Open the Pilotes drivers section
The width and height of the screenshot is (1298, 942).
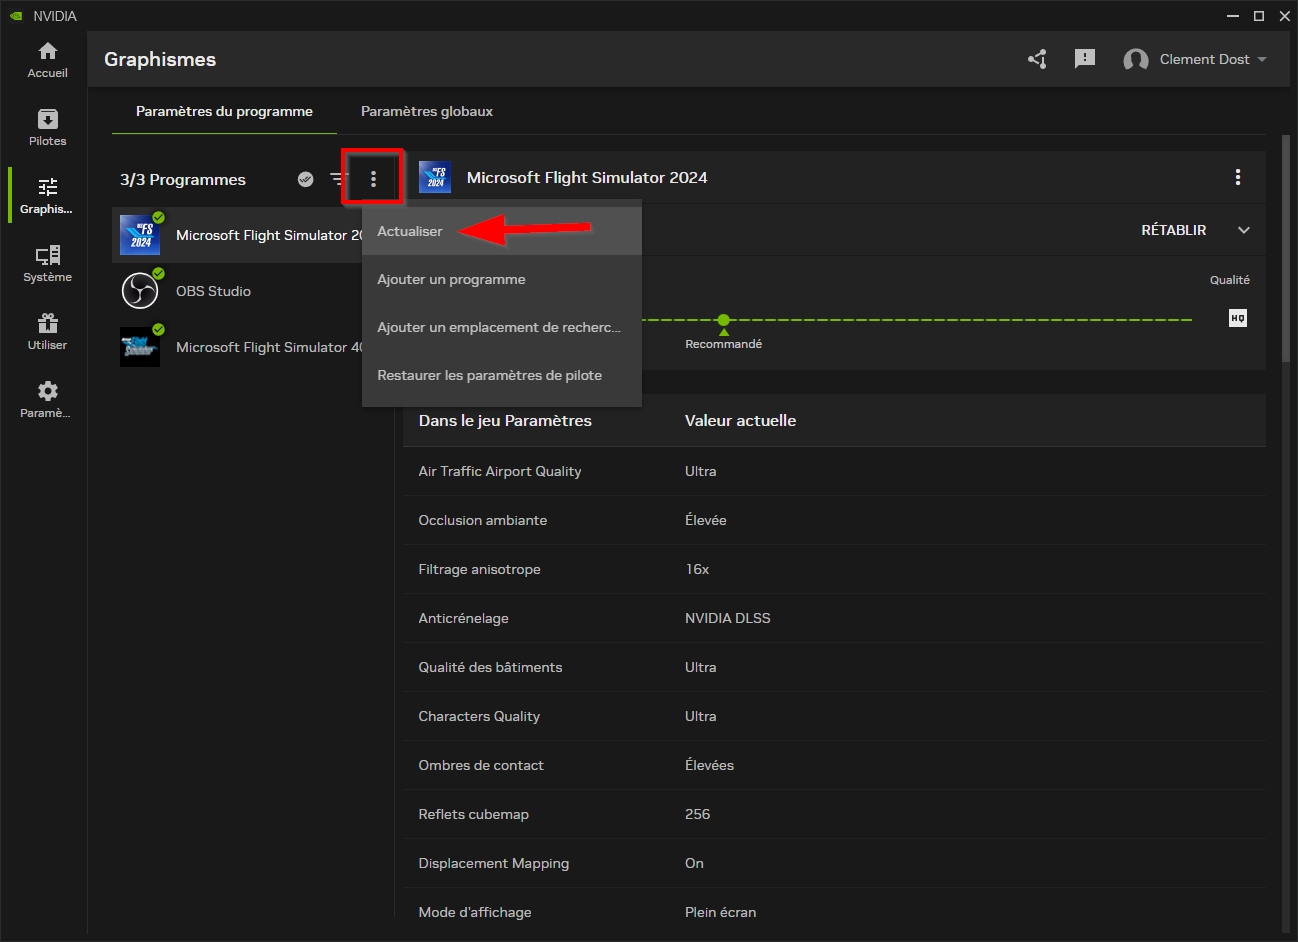click(x=47, y=128)
